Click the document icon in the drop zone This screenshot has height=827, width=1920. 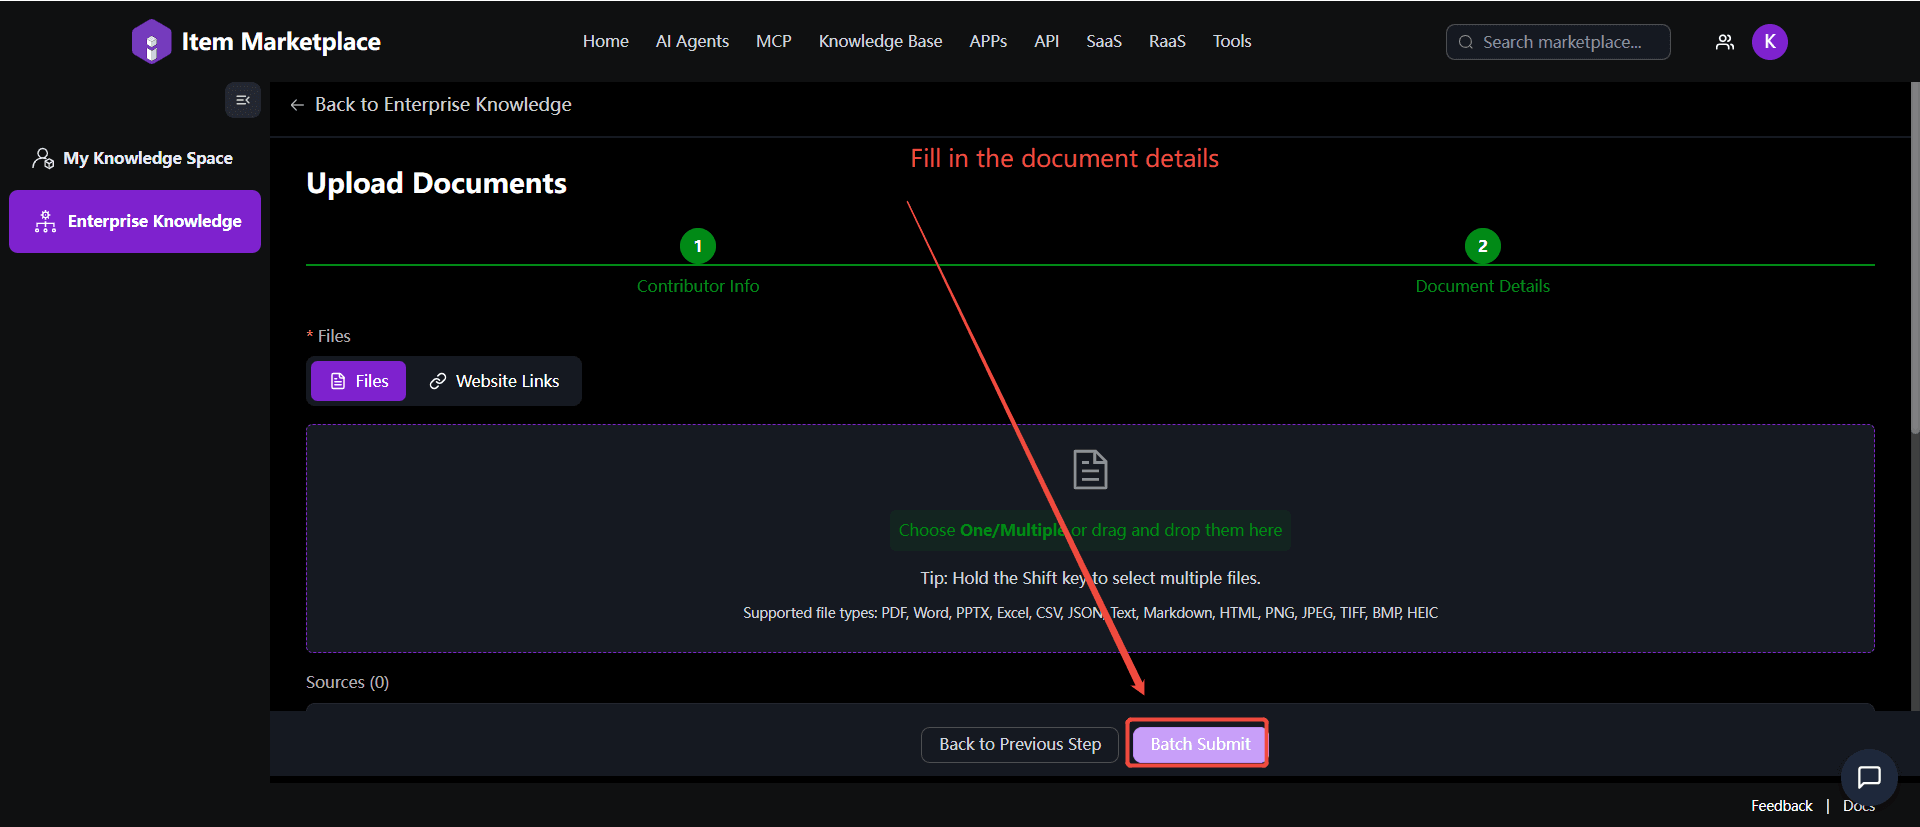click(1090, 469)
